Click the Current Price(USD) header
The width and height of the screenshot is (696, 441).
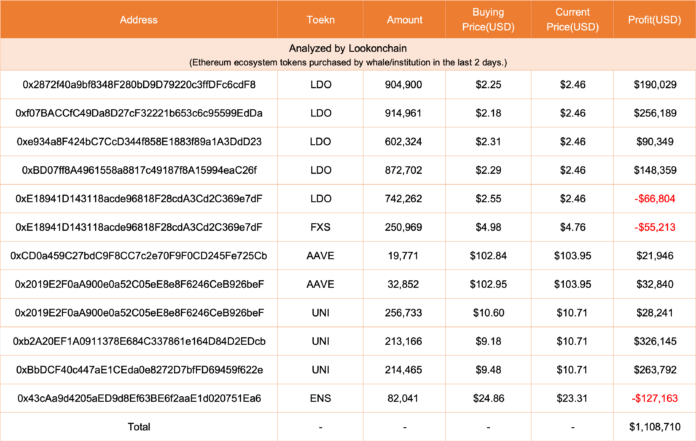pyautogui.click(x=573, y=20)
